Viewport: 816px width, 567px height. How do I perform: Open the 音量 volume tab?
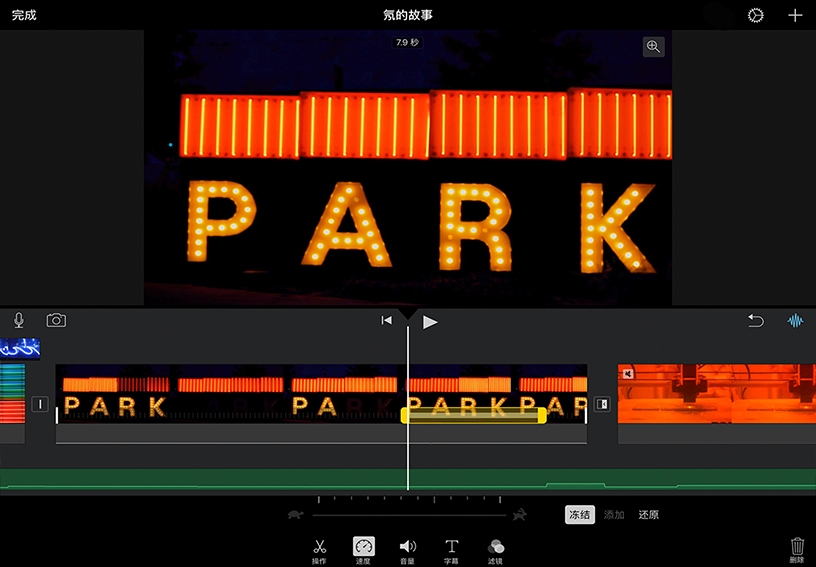pos(407,549)
